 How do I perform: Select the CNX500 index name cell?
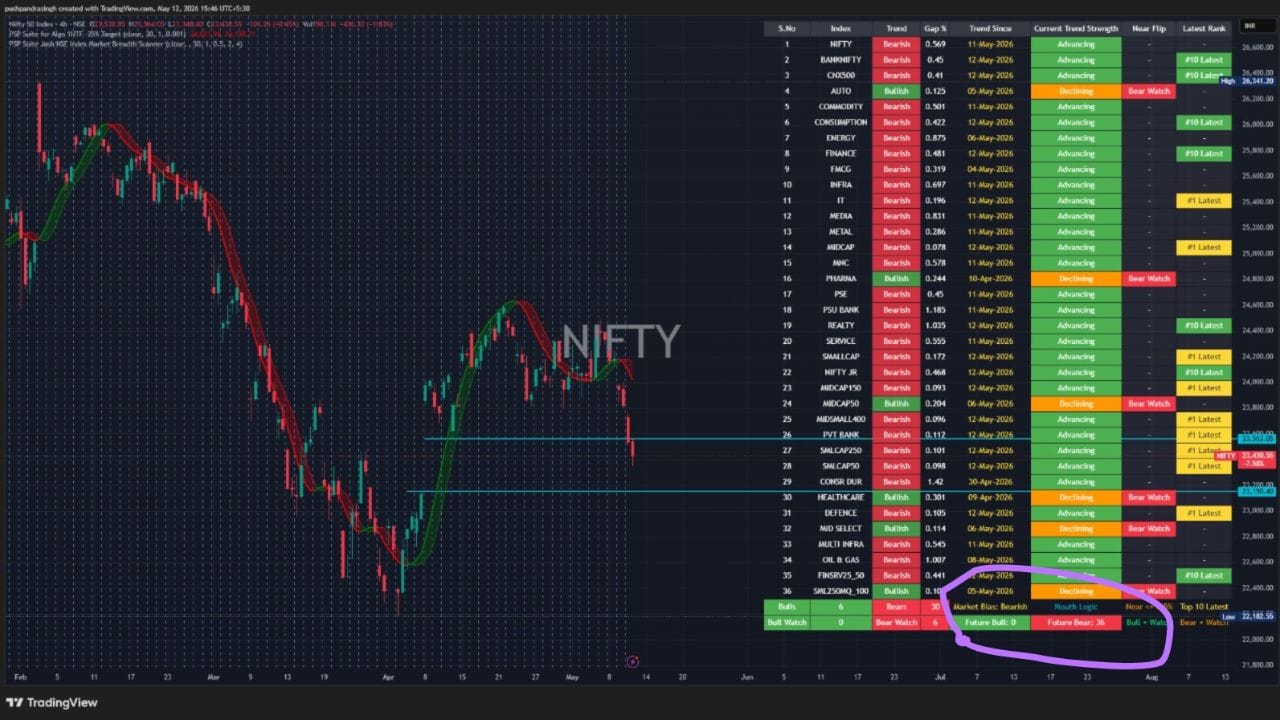pos(840,75)
